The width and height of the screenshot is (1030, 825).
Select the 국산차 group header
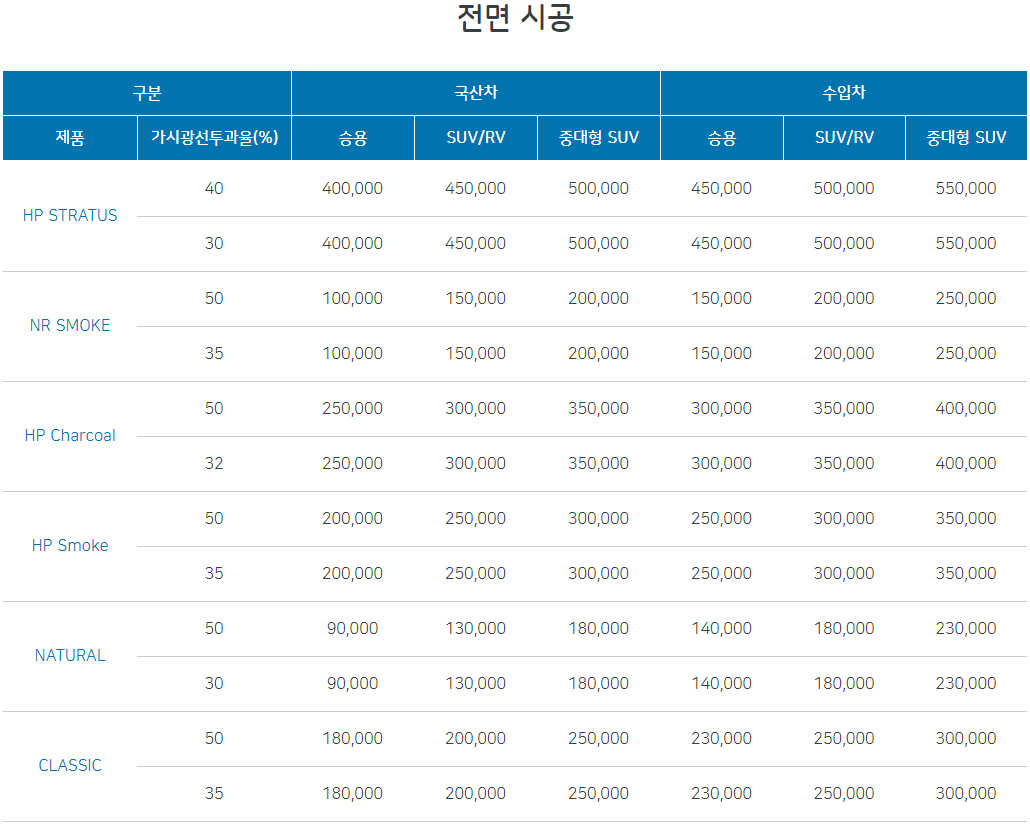pyautogui.click(x=476, y=93)
